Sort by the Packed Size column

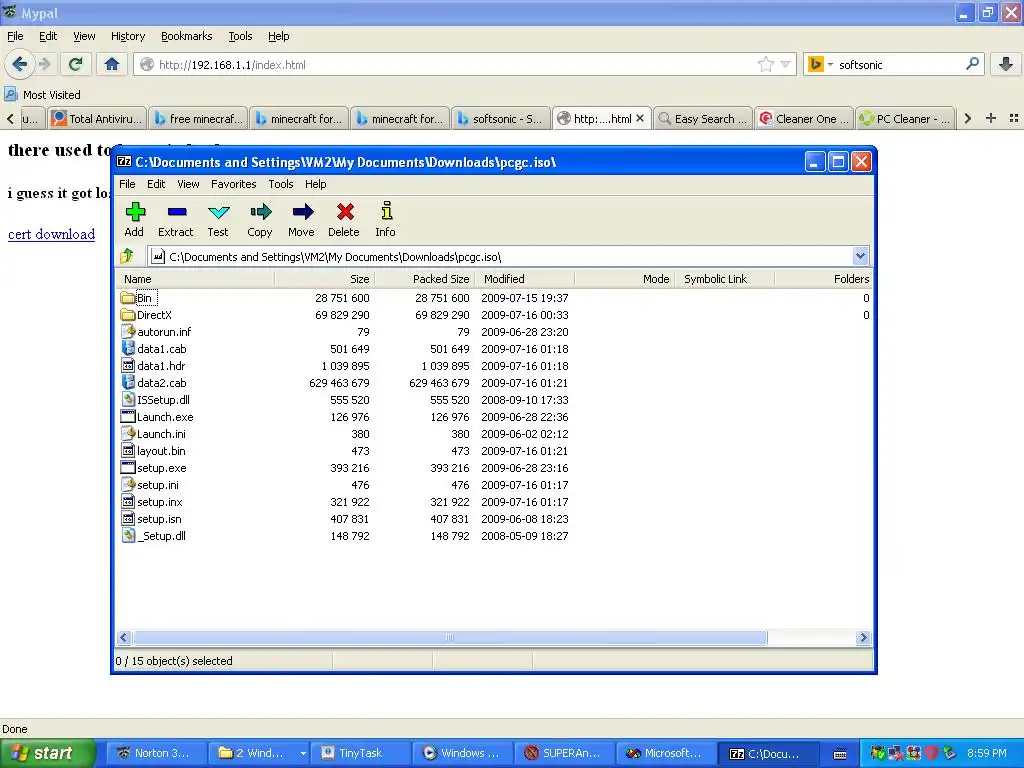pos(426,279)
